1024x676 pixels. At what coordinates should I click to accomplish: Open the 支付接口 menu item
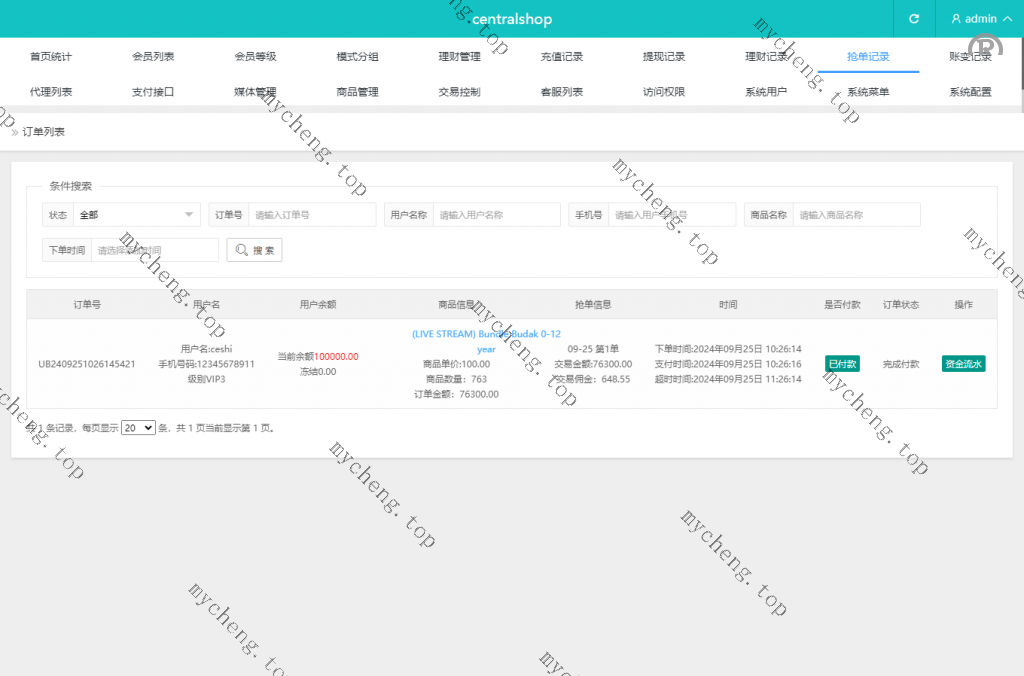click(x=153, y=92)
